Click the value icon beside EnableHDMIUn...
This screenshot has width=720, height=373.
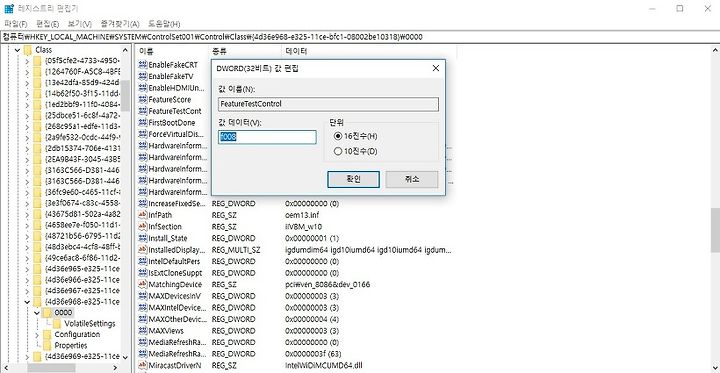point(143,88)
